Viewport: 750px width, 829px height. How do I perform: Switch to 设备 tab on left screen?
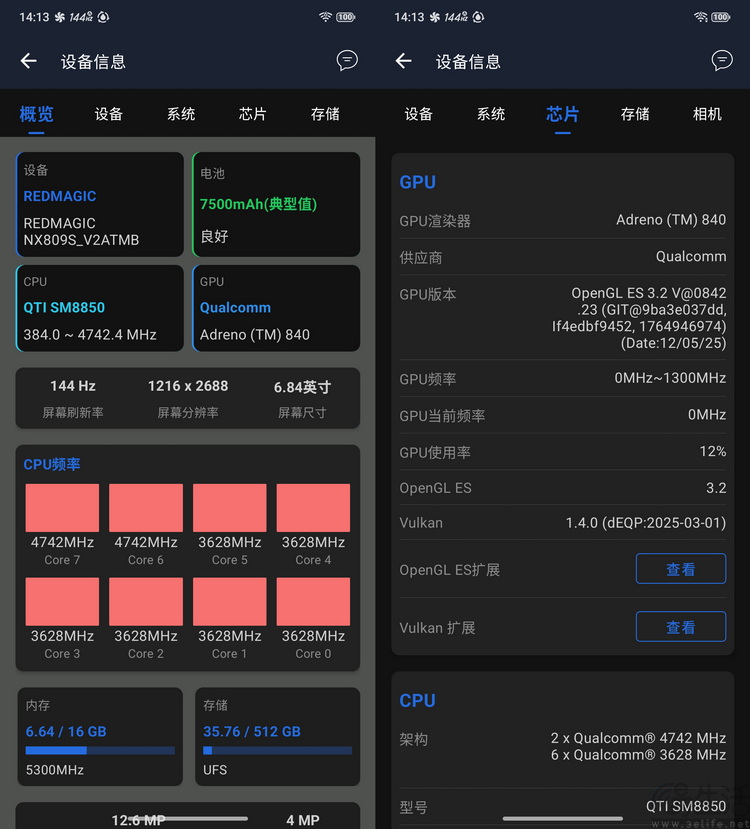[x=108, y=114]
